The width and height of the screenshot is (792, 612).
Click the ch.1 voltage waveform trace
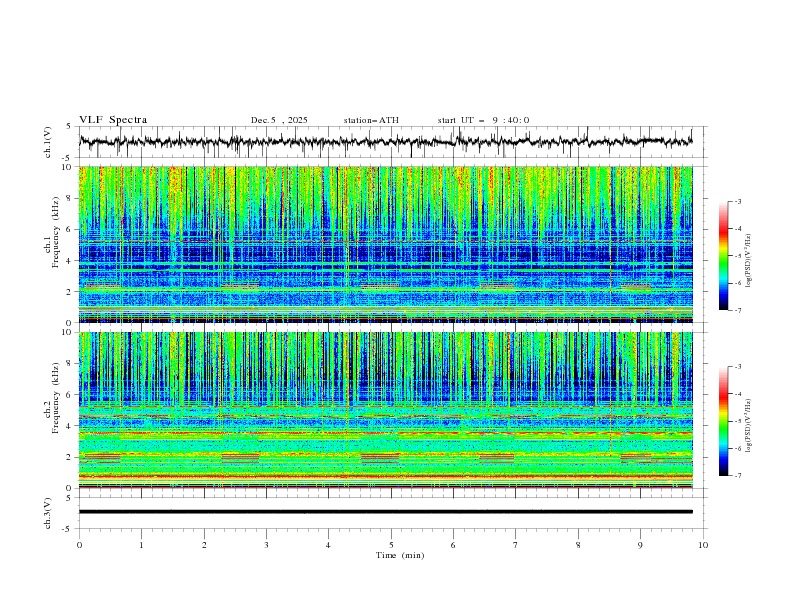click(x=390, y=142)
